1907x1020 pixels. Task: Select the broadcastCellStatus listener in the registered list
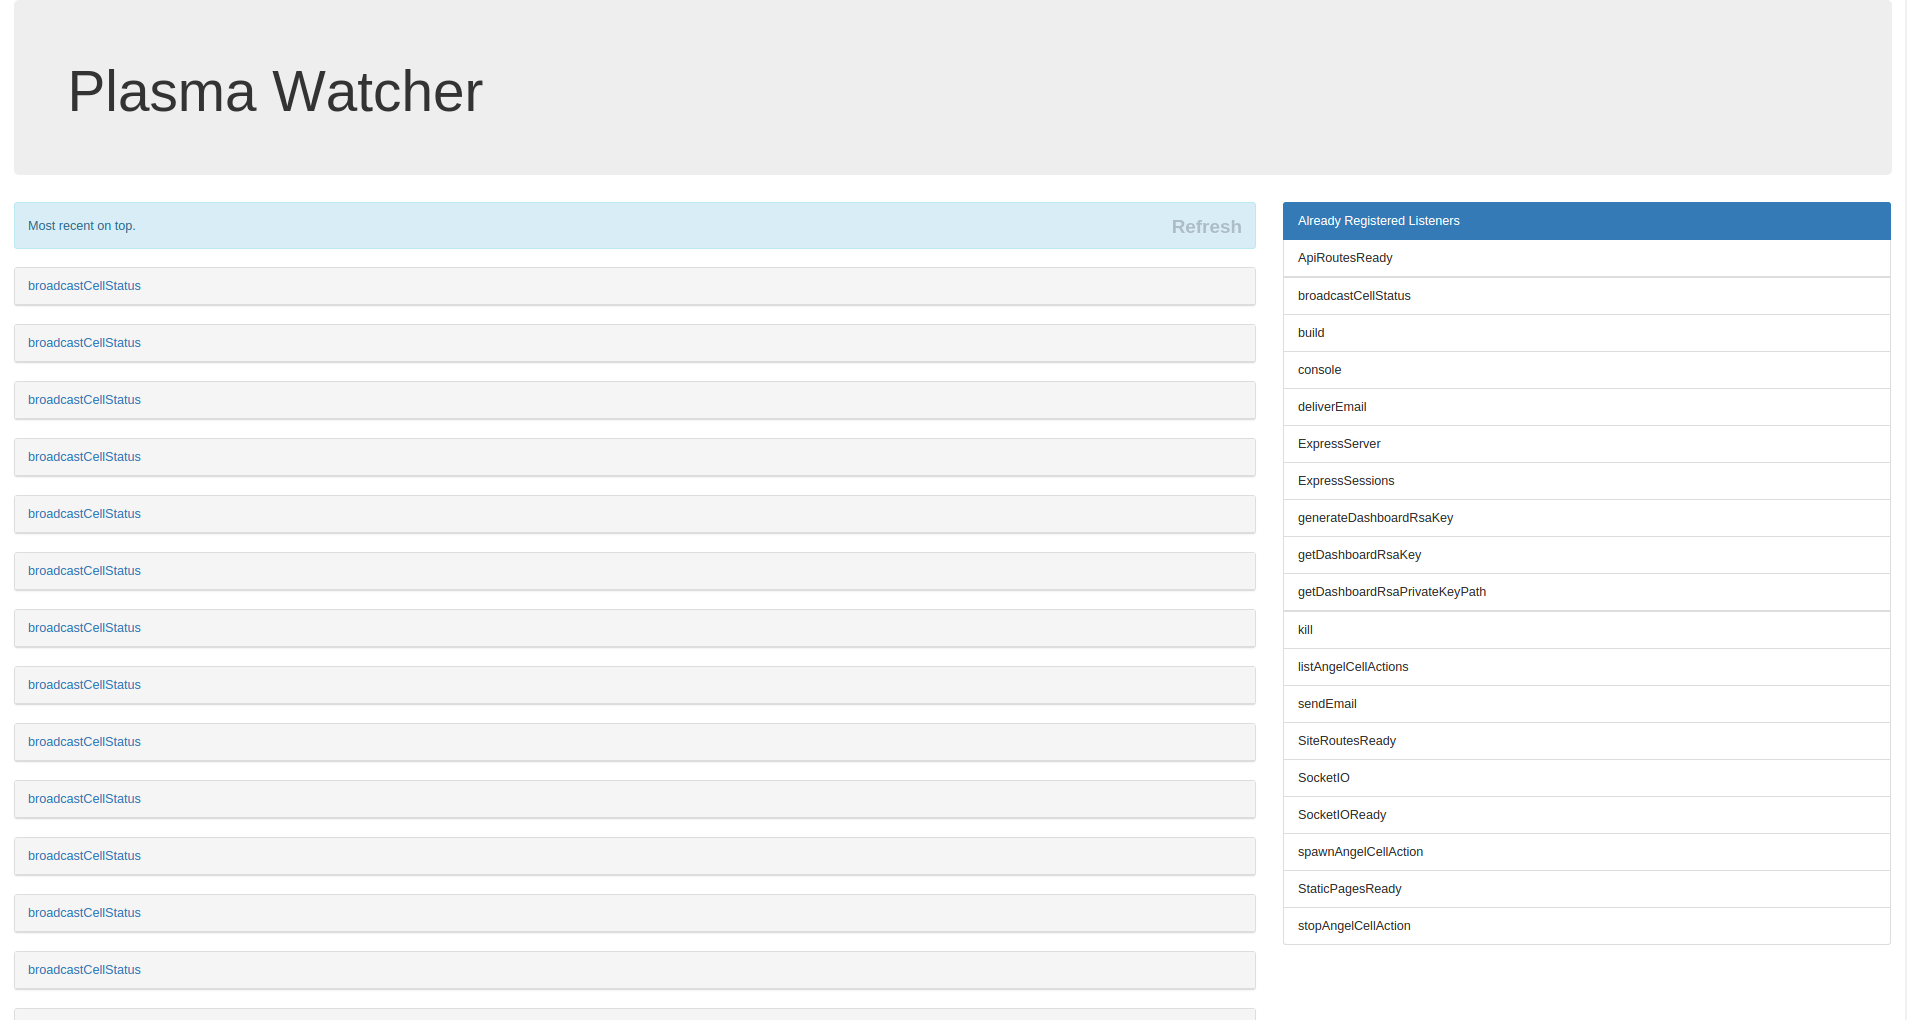click(1354, 296)
